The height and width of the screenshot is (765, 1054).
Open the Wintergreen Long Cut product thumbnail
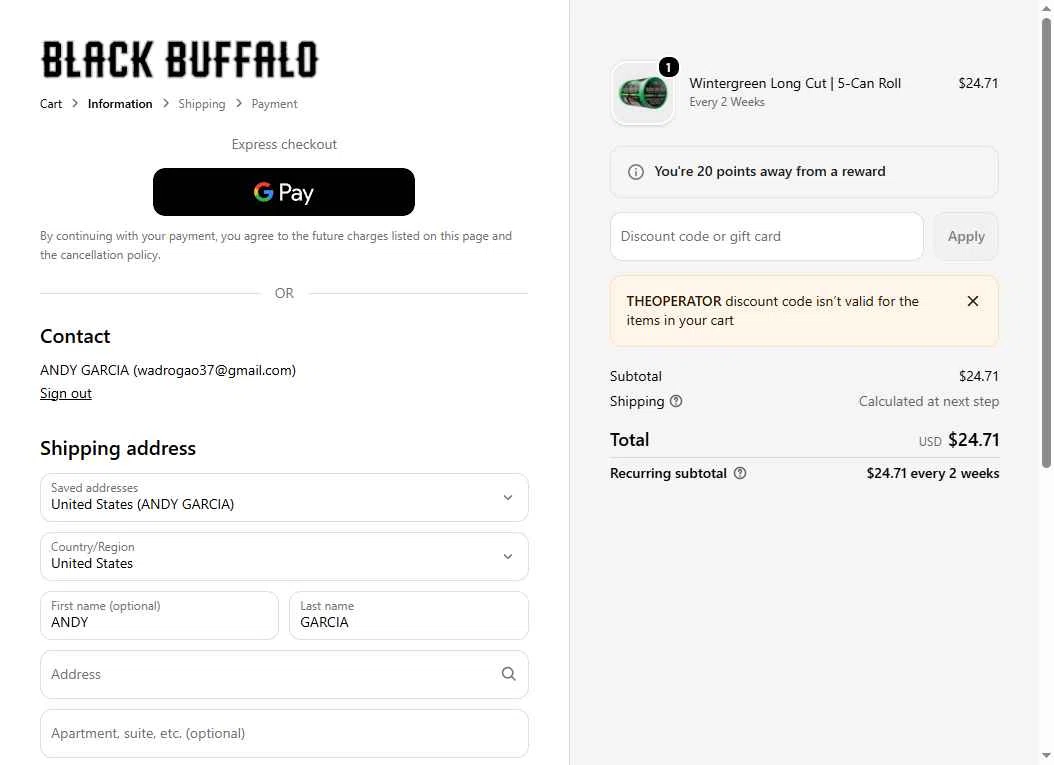(642, 93)
